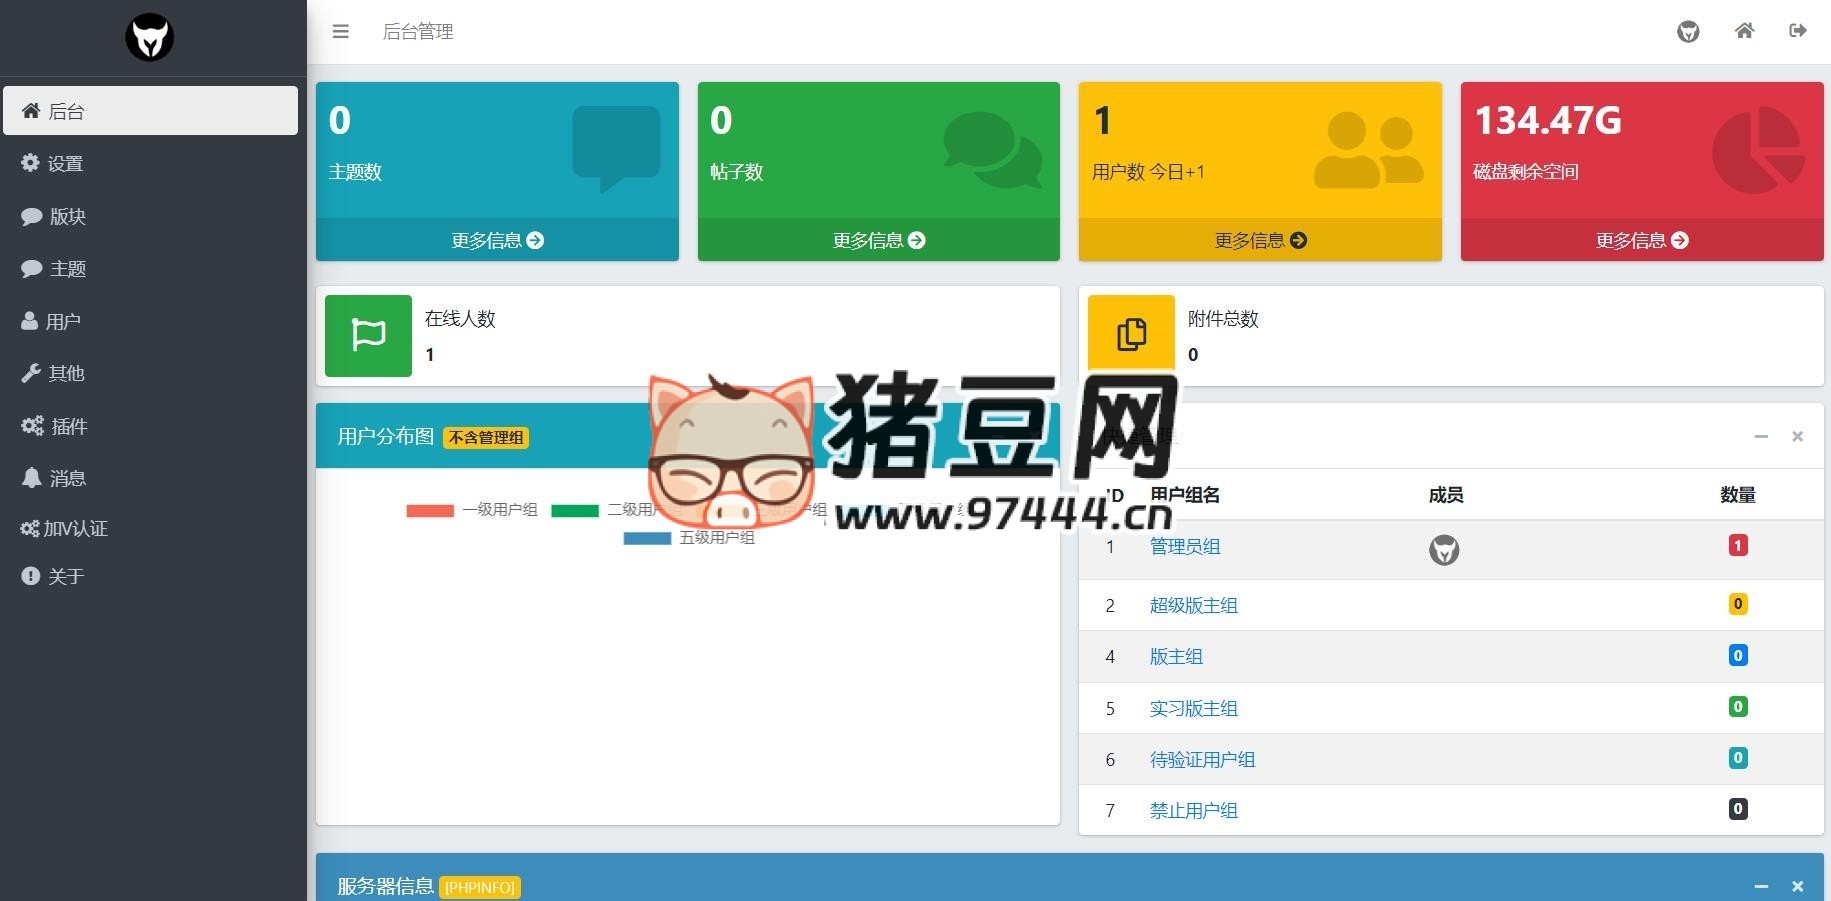Screen dimensions: 1831x901
Task: Collapse the user group table panel
Action: tap(1761, 436)
